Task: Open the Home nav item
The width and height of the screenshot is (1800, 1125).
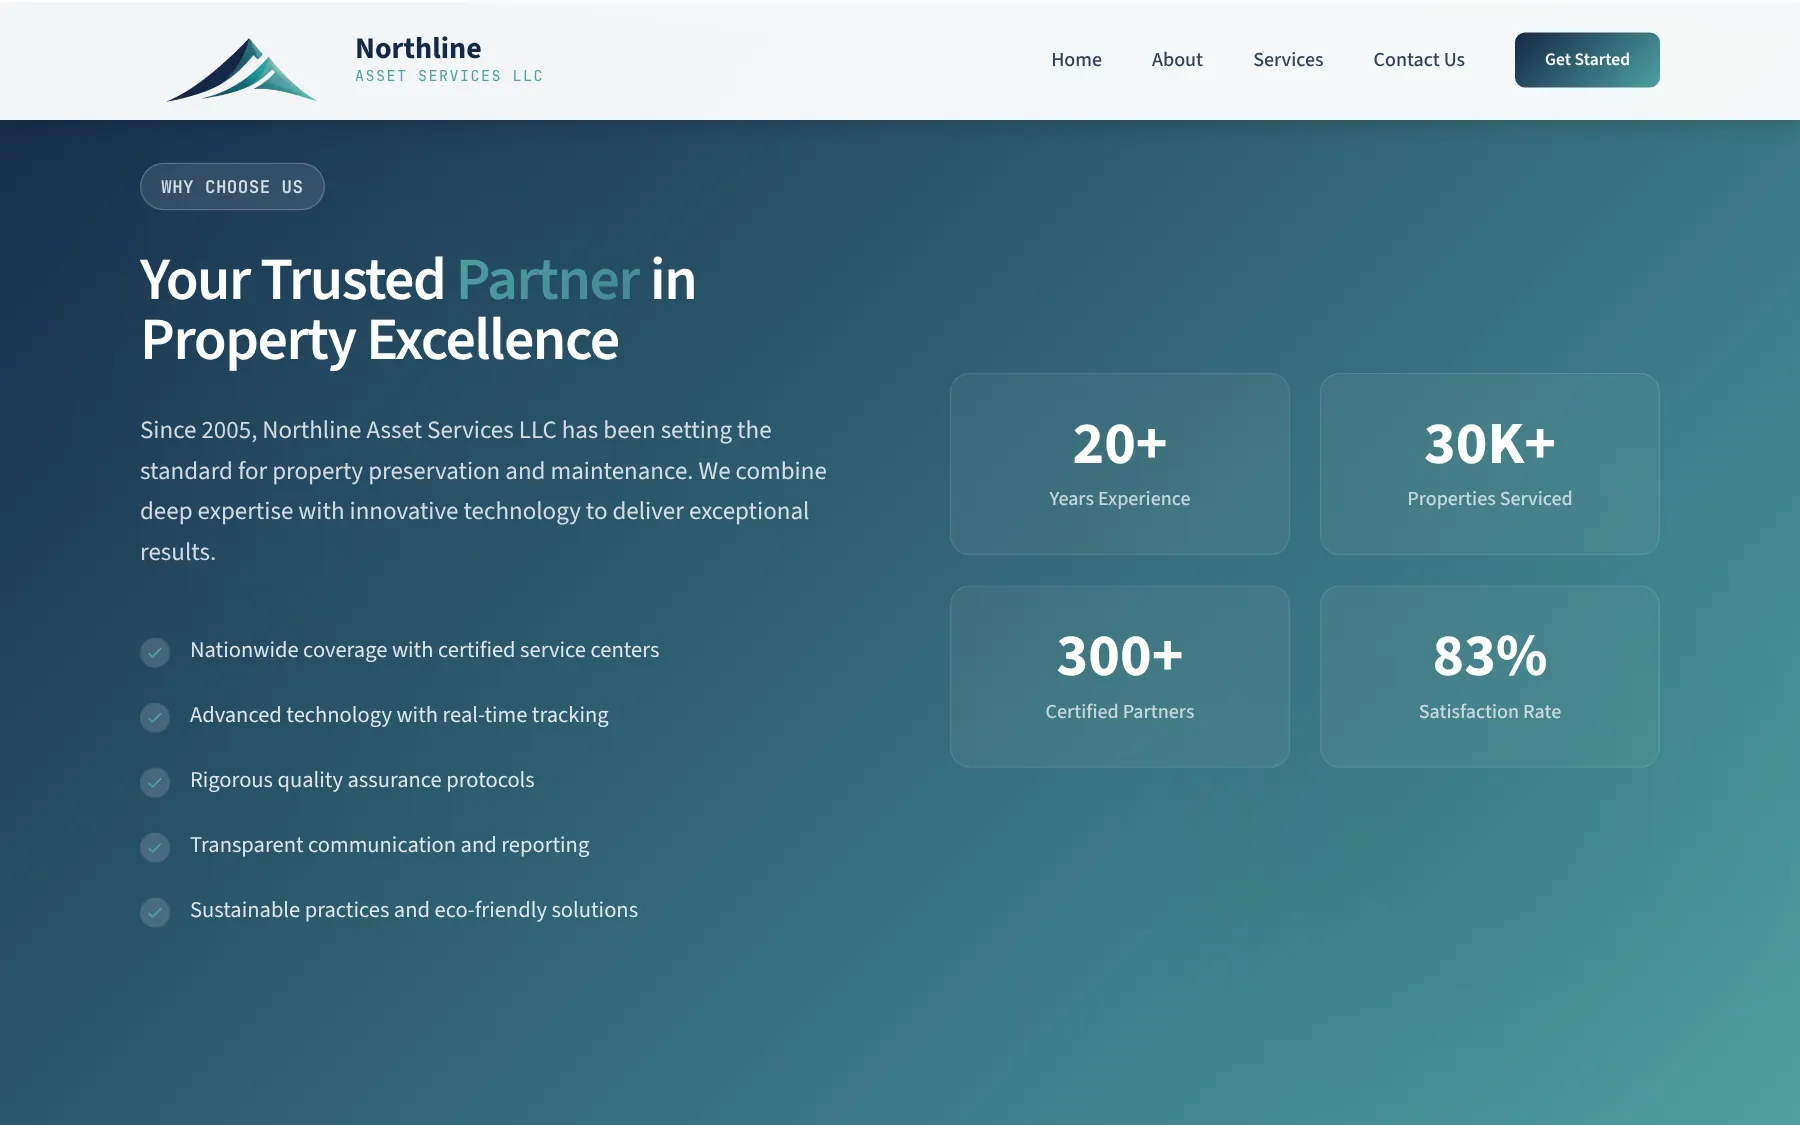Action: (1076, 60)
